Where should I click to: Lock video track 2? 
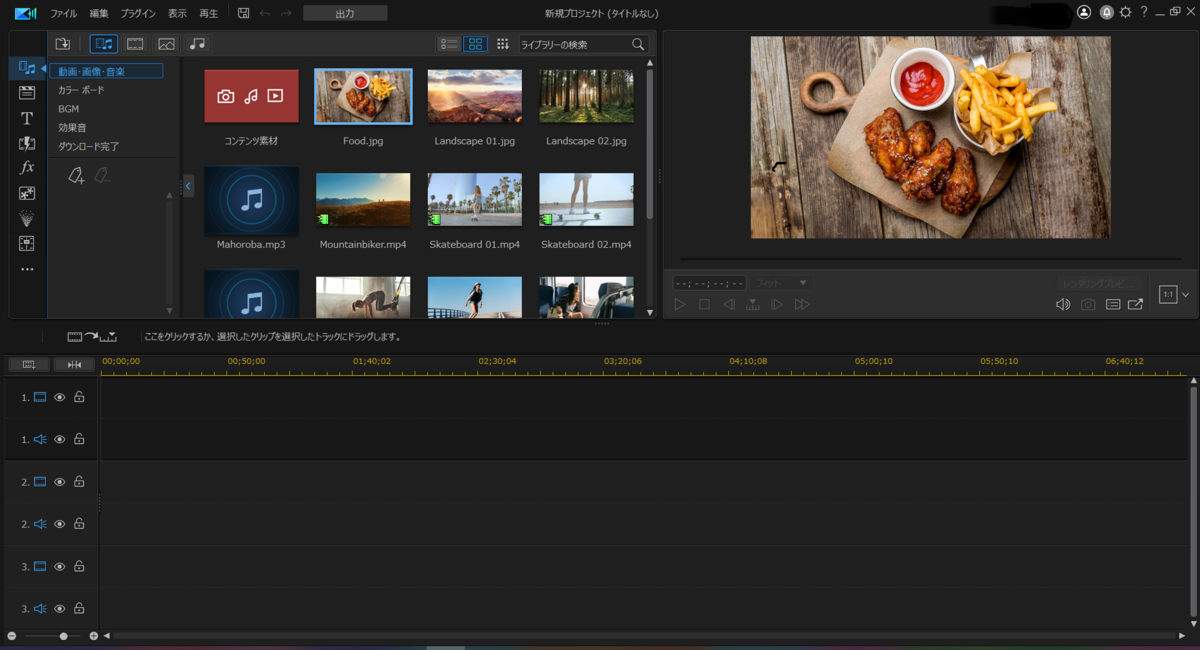coord(79,481)
